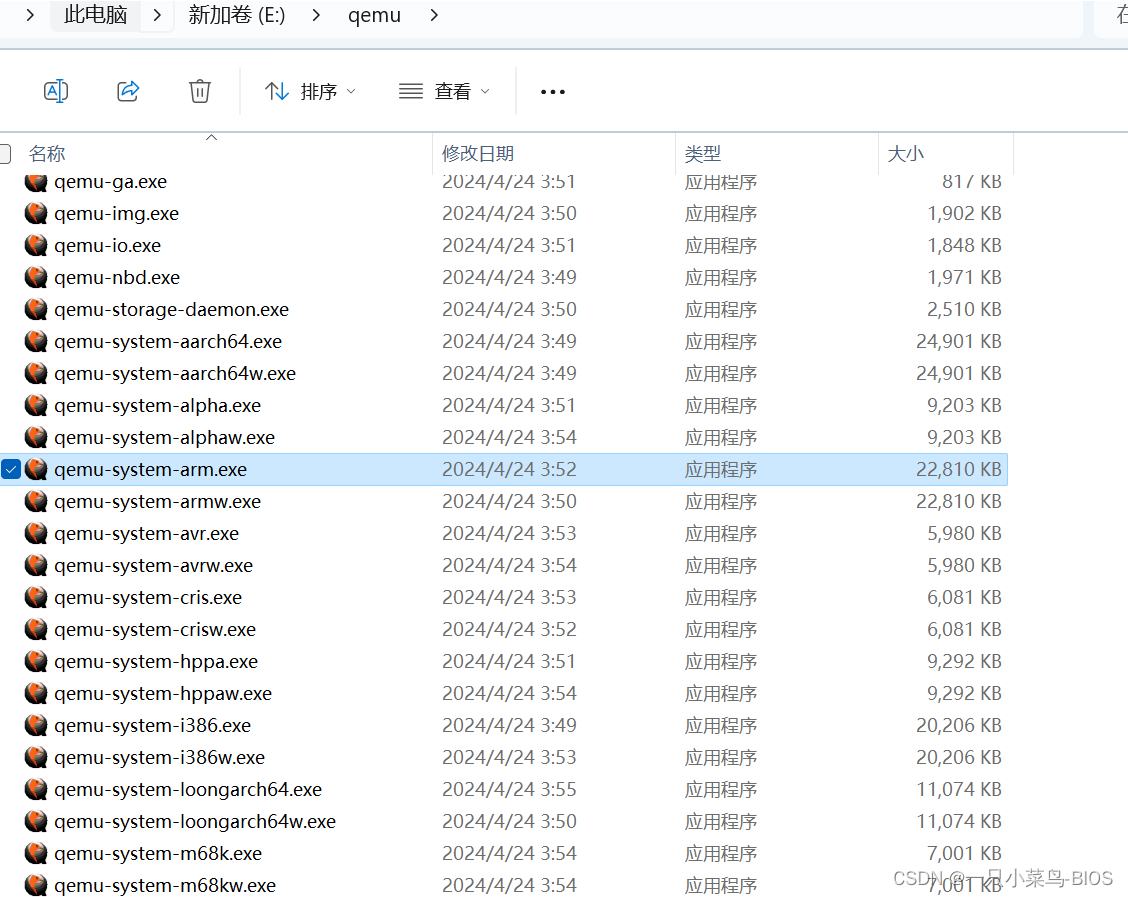The width and height of the screenshot is (1128, 897).
Task: Select the qemu-system-aarch64.exe file name
Action: [168, 342]
